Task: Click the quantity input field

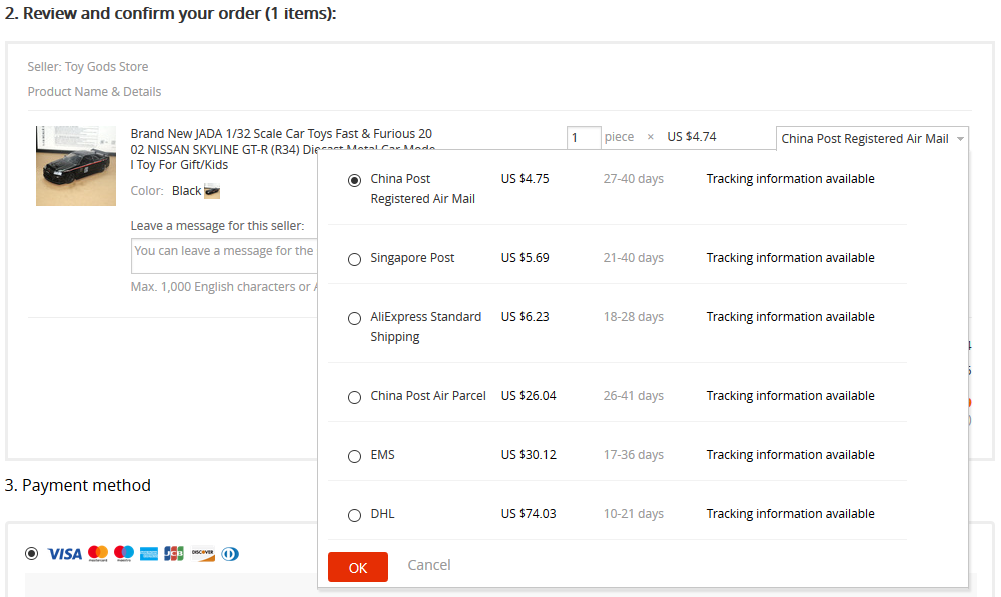Action: tap(583, 137)
